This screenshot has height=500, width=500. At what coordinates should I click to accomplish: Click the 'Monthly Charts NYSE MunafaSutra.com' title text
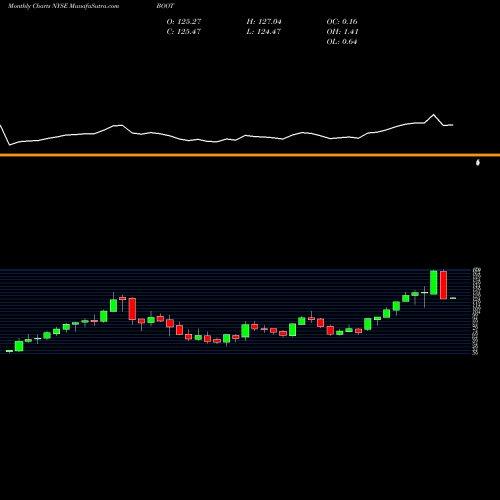pos(63,6)
